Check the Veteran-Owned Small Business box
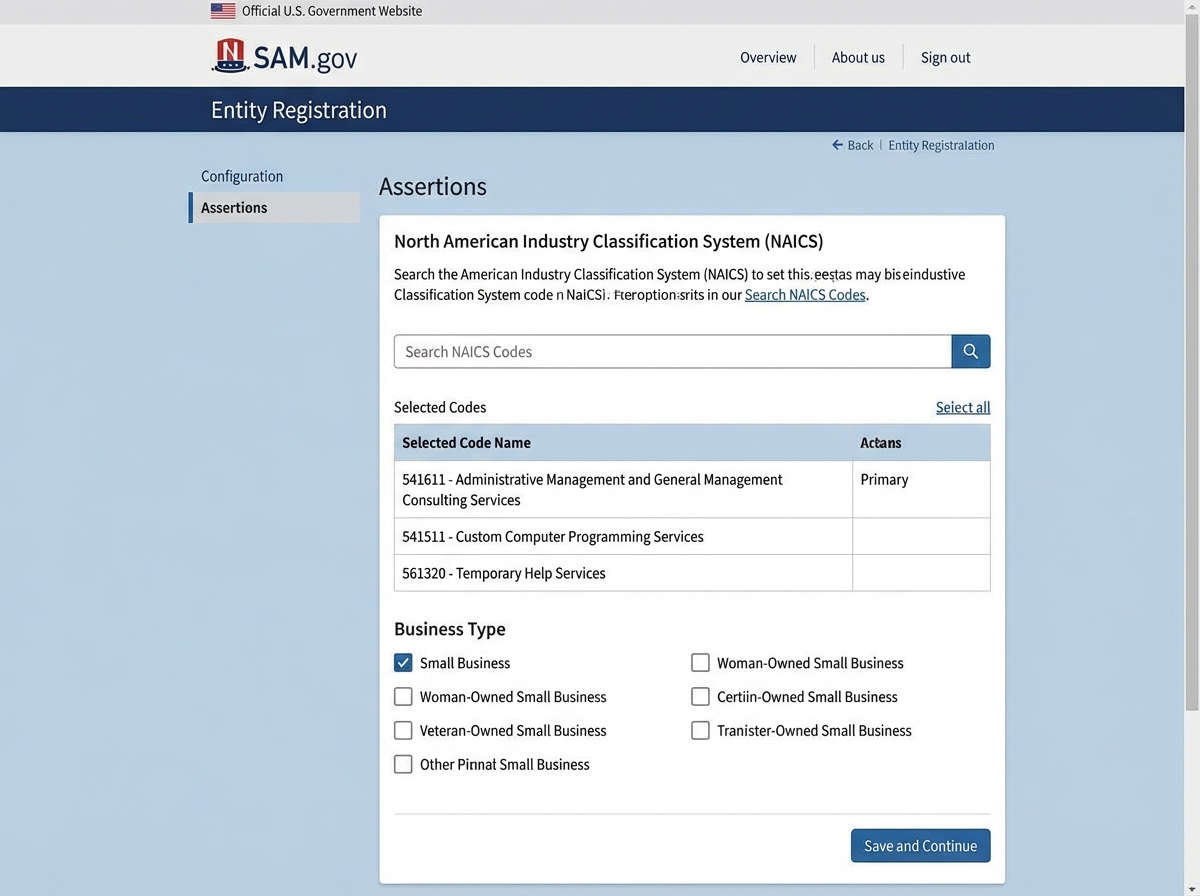Image resolution: width=1200 pixels, height=896 pixels. 403,730
